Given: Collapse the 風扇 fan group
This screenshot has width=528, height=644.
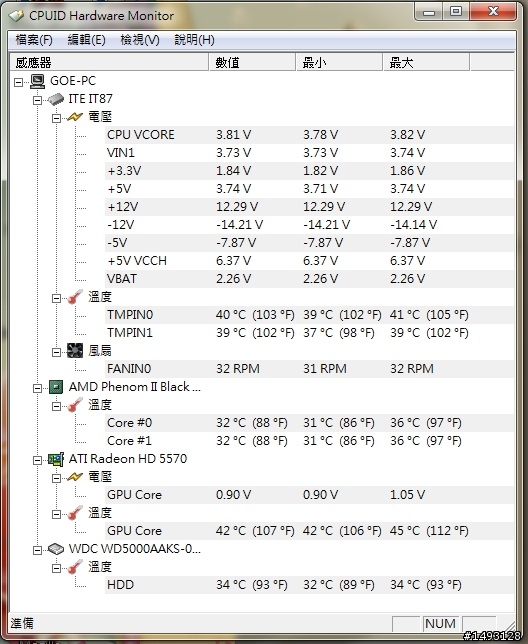Looking at the screenshot, I should click(x=56, y=352).
